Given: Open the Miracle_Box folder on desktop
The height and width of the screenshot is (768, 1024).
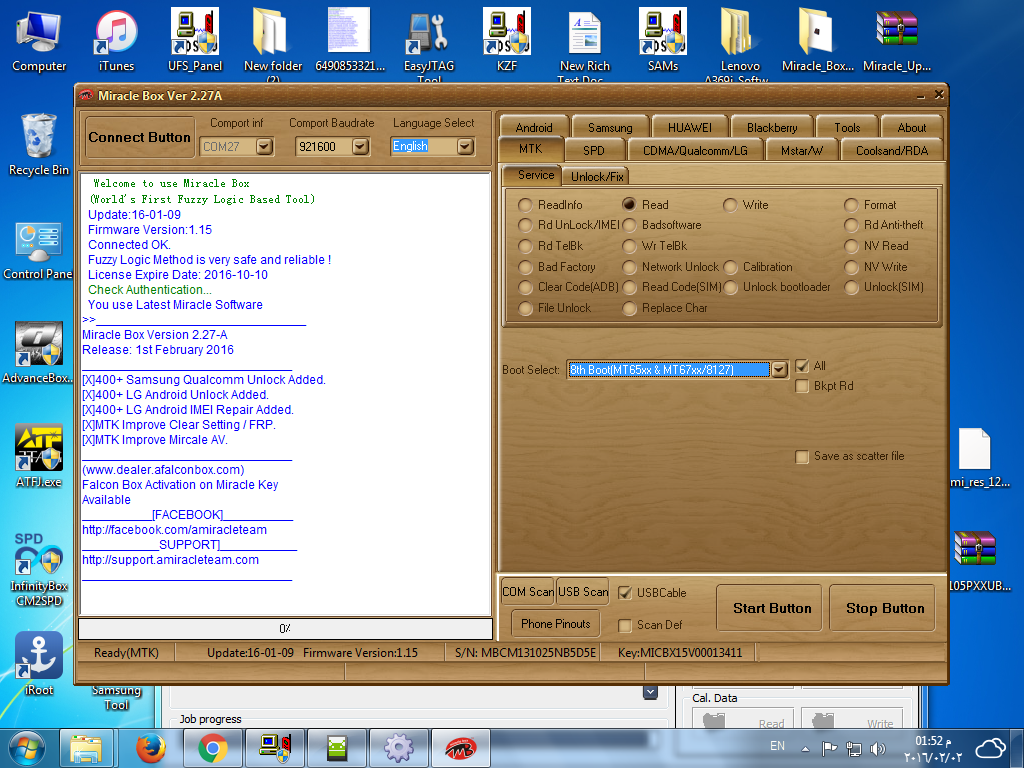Looking at the screenshot, I should point(818,40).
